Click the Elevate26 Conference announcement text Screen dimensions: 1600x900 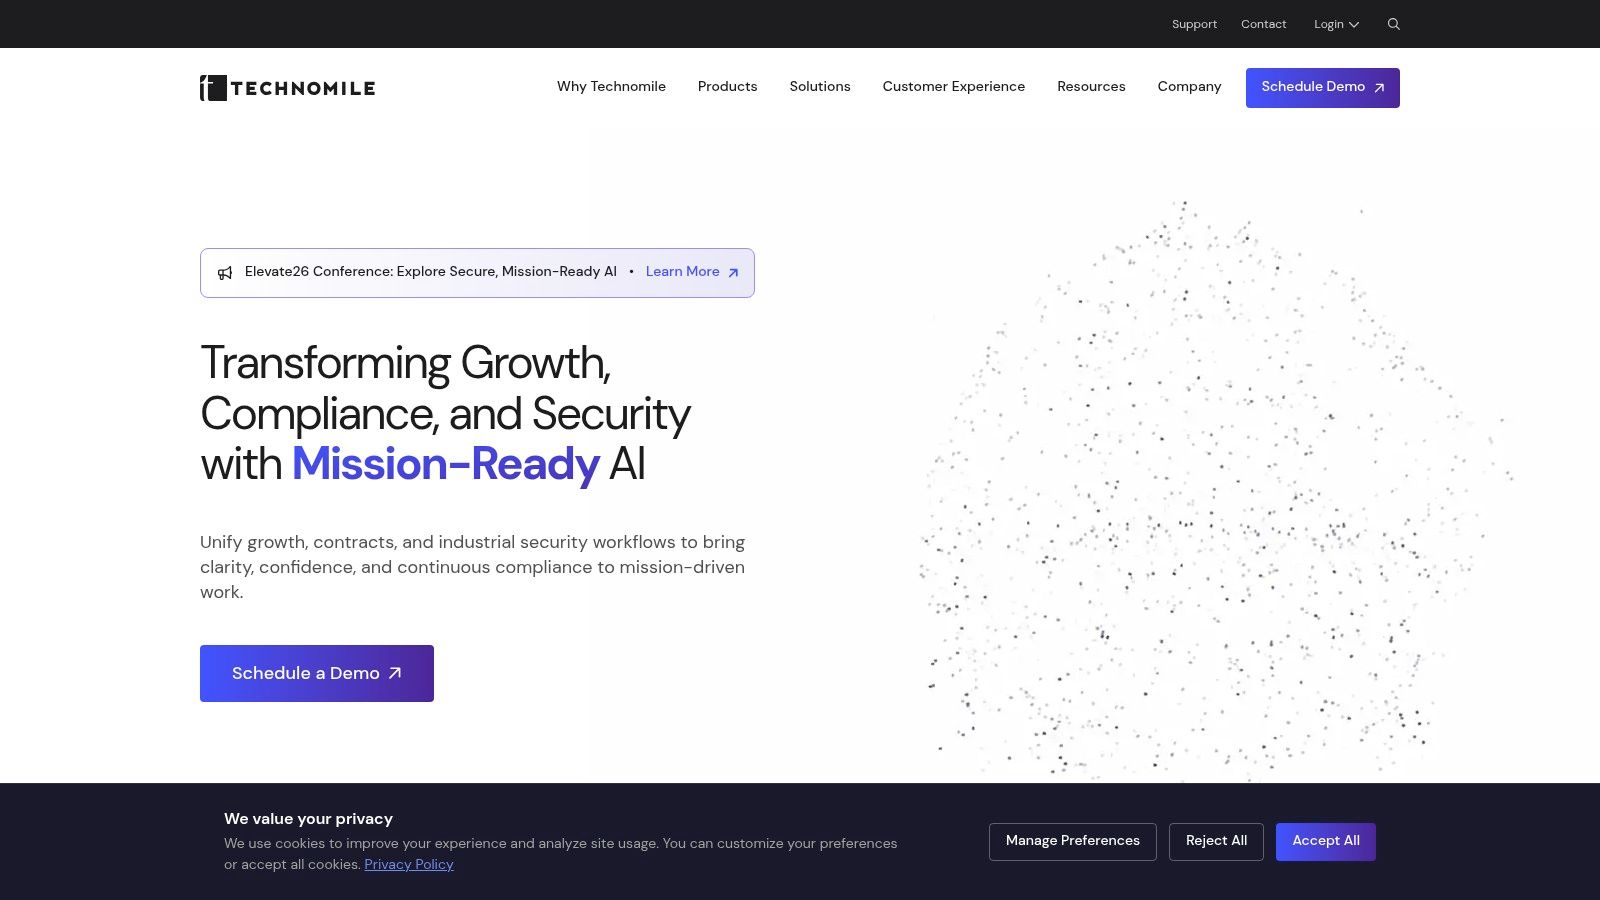coord(431,272)
